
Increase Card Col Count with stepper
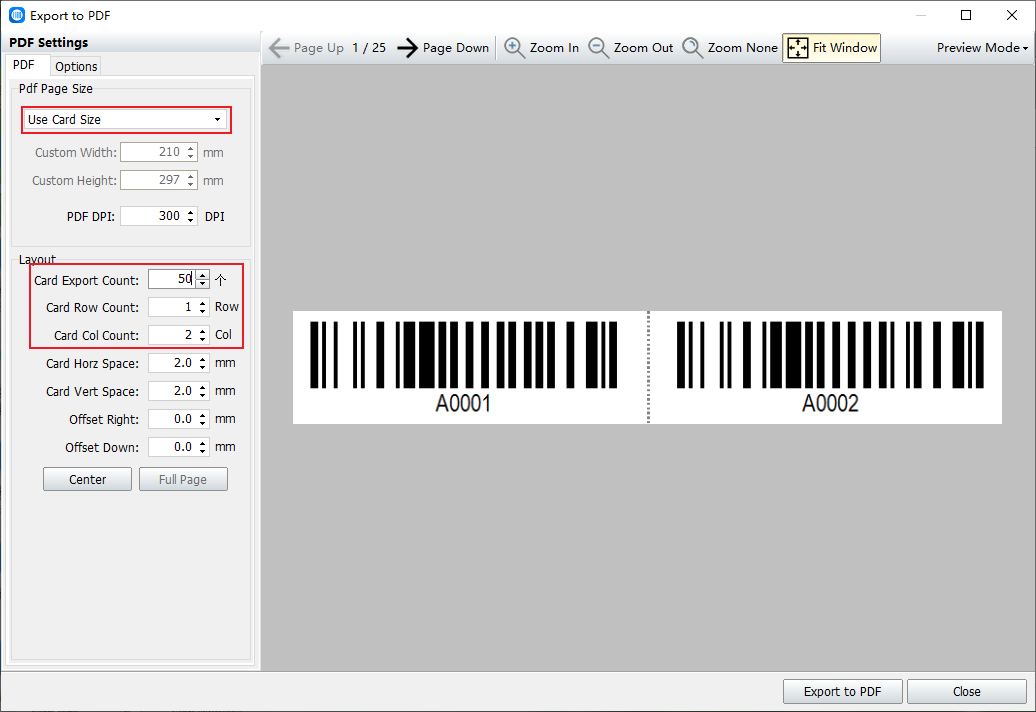click(x=203, y=331)
